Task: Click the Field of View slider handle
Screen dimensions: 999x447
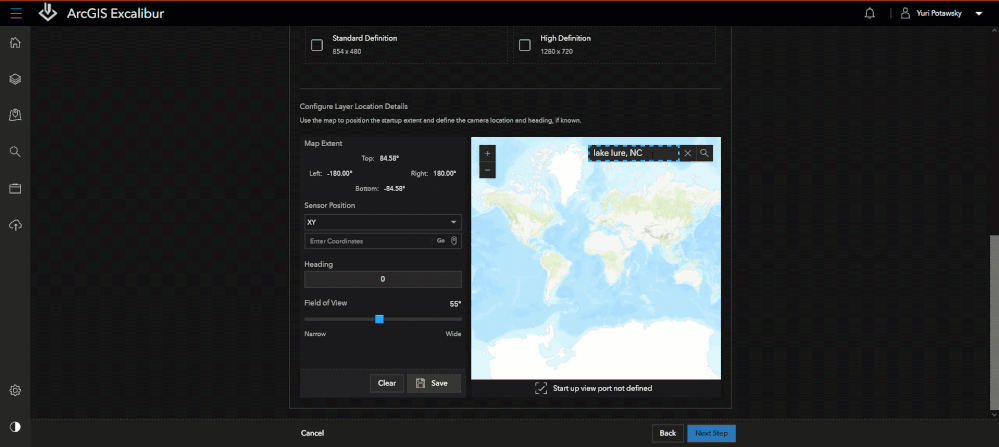Action: coord(379,319)
